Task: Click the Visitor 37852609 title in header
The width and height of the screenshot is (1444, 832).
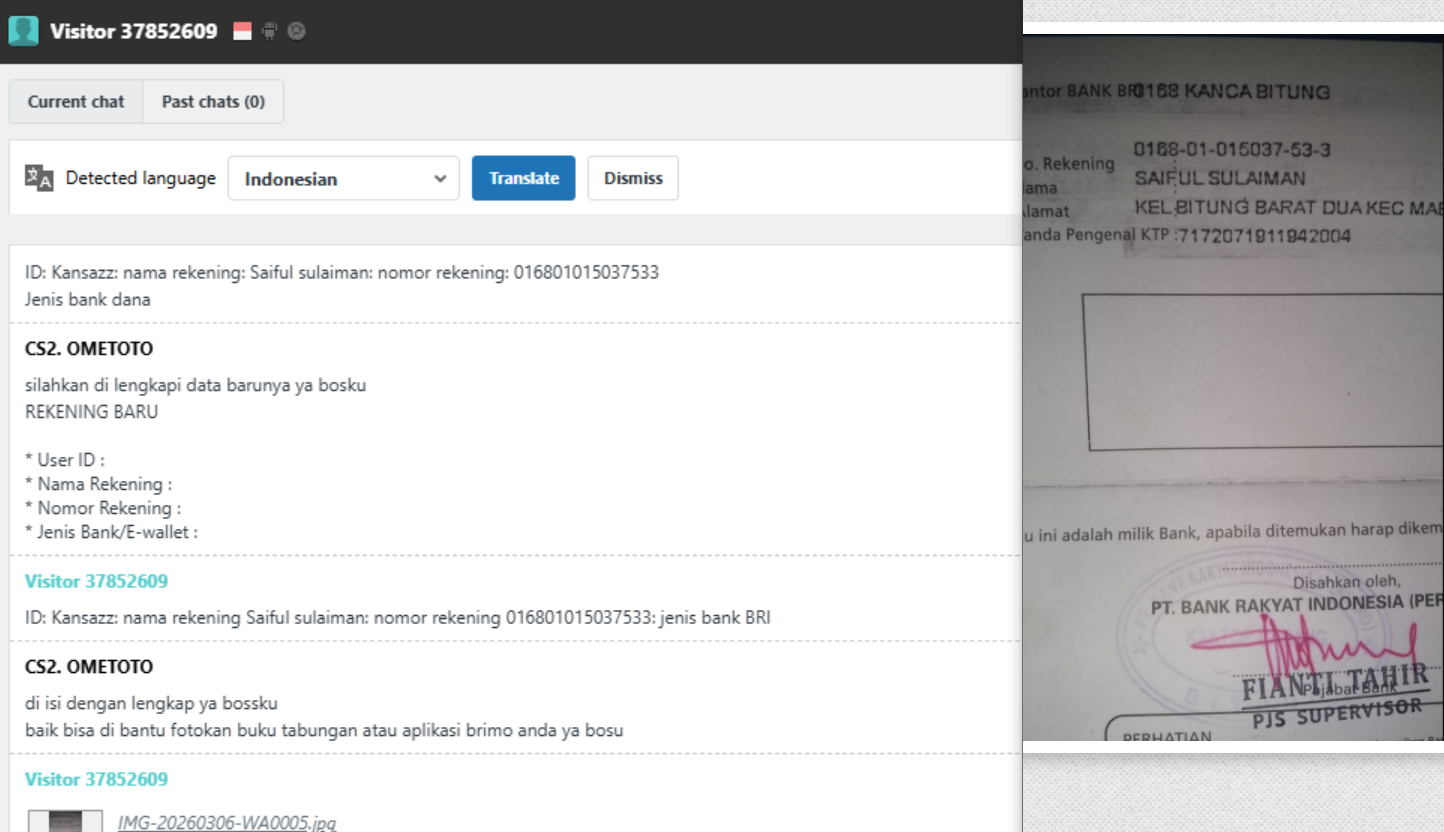Action: click(133, 31)
